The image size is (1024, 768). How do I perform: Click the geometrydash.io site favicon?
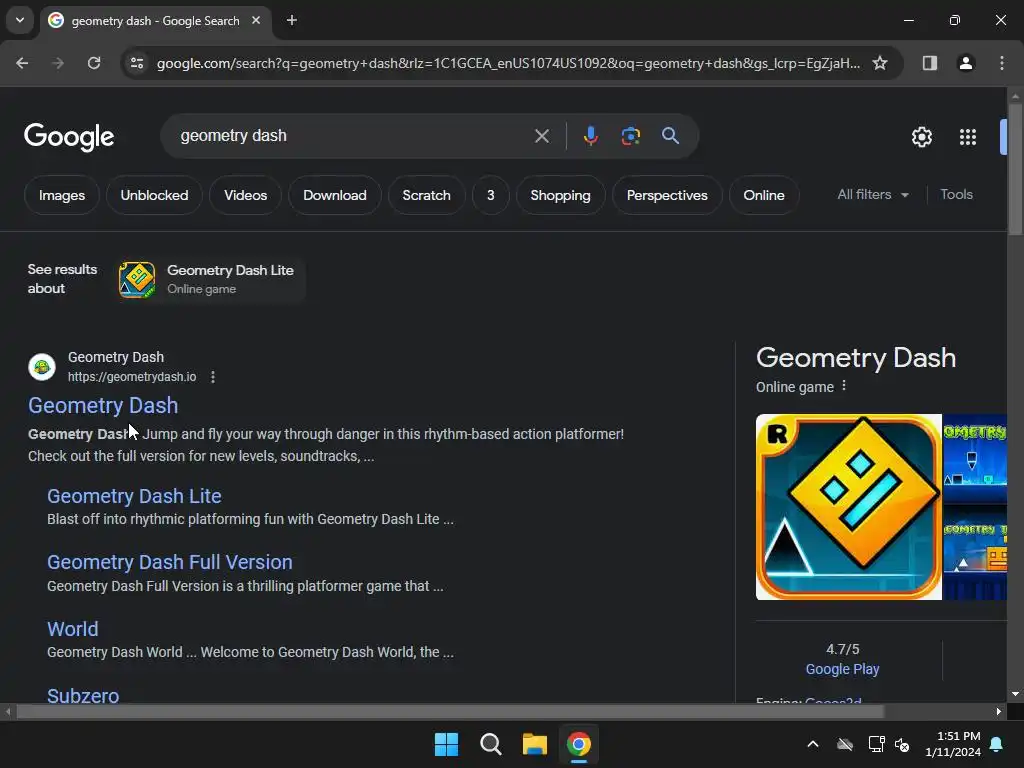[42, 367]
